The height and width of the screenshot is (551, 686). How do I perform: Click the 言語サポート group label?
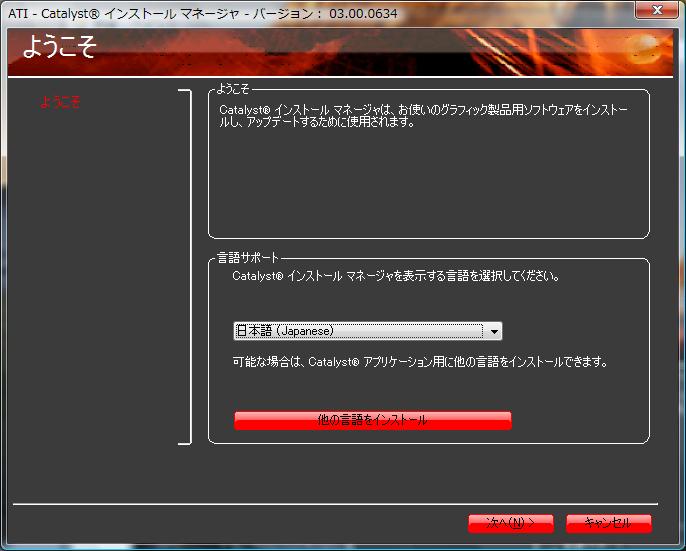248,258
